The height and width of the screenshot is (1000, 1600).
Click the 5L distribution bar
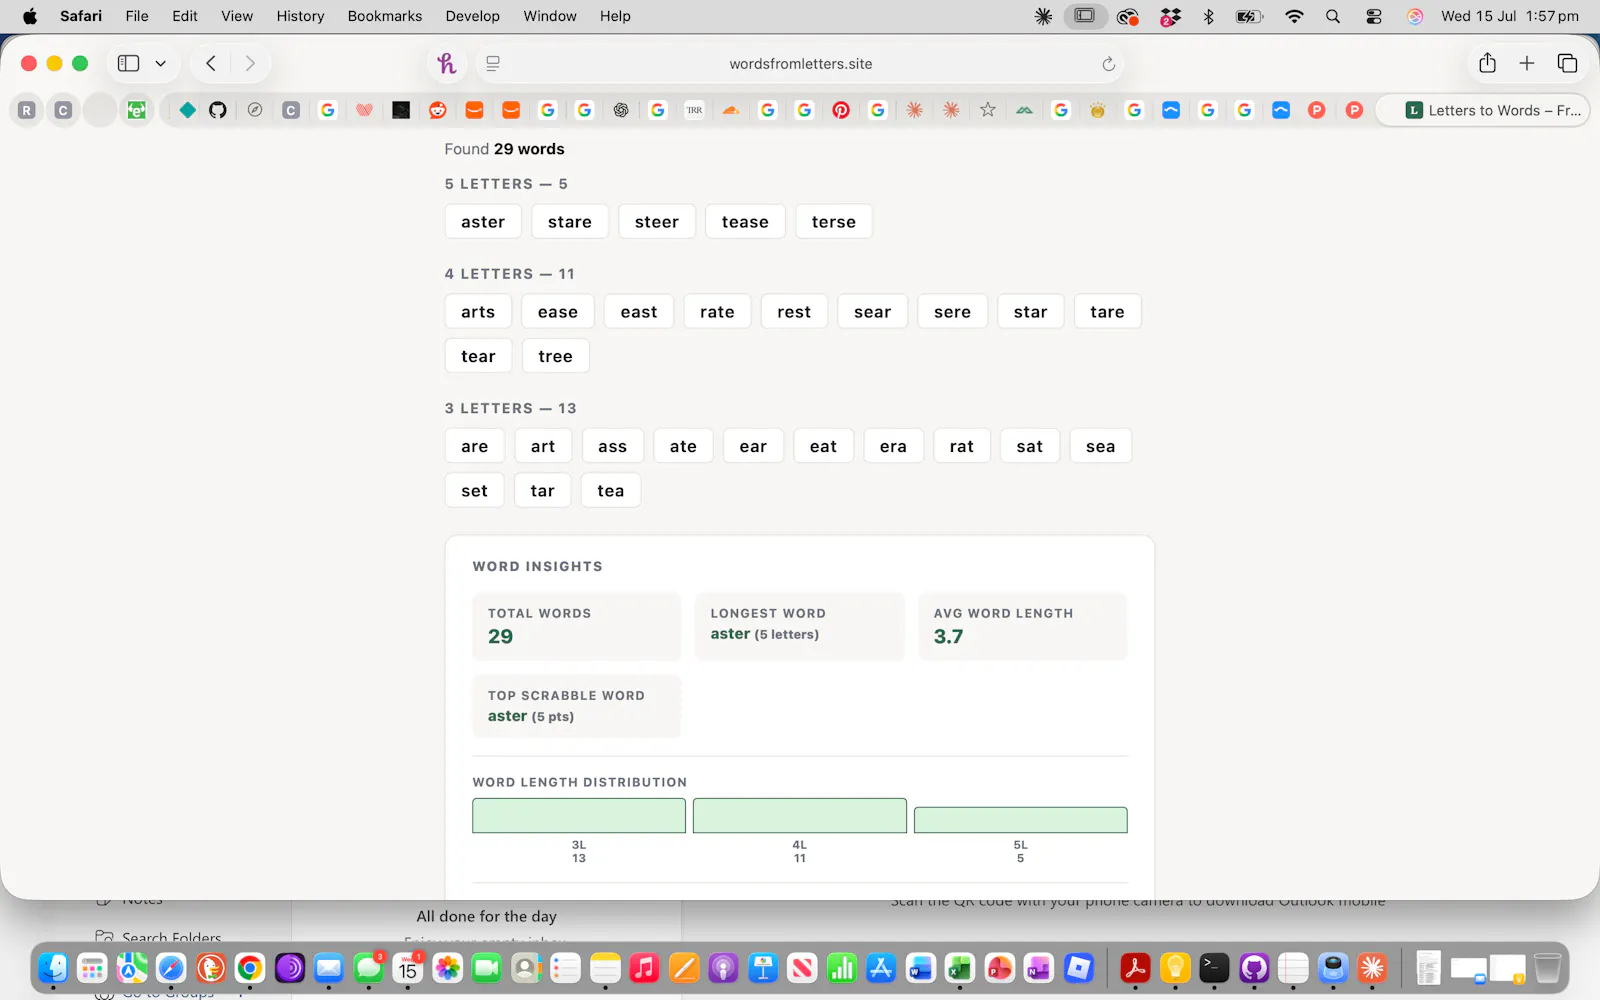pos(1020,820)
